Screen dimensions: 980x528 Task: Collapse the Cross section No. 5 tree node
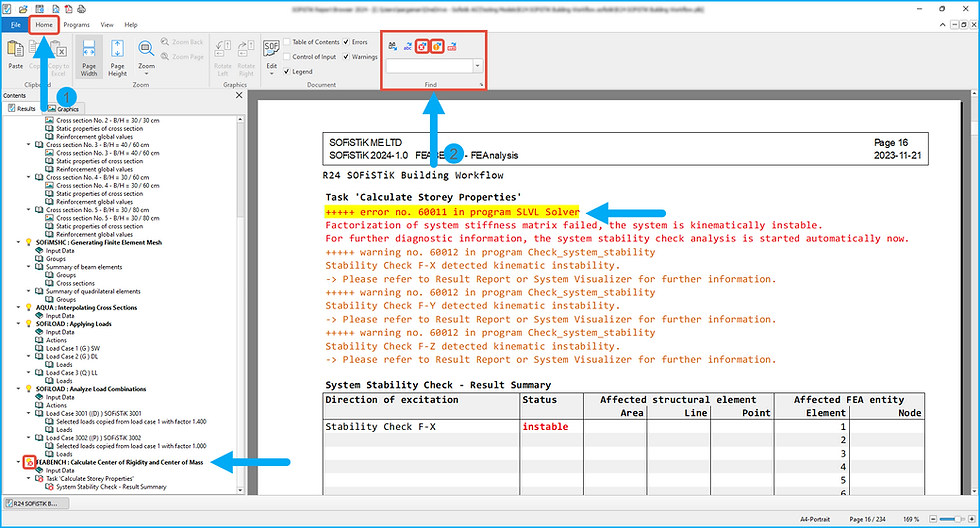[28, 209]
